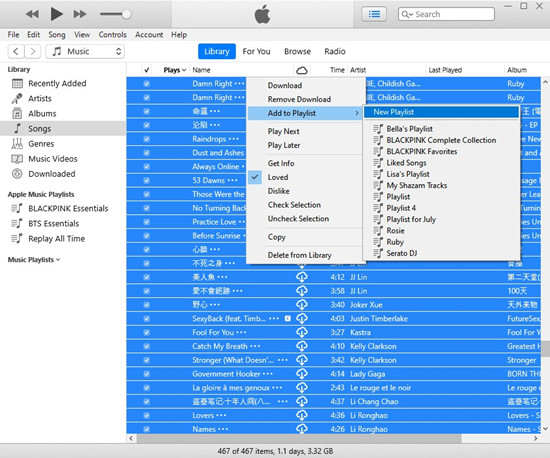This screenshot has width=550, height=458.
Task: Click the horizontal scrollbar
Action: click(x=299, y=438)
